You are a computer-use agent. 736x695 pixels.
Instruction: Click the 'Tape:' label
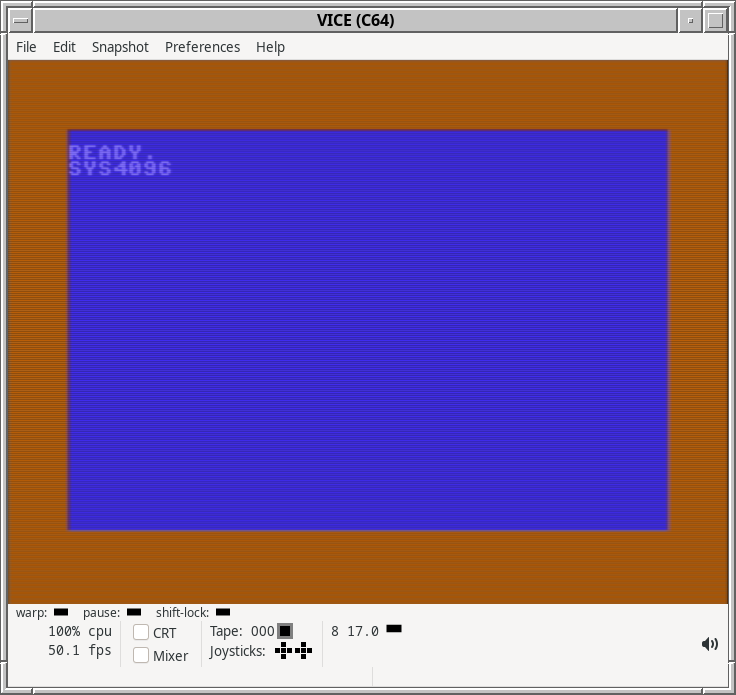coord(226,631)
